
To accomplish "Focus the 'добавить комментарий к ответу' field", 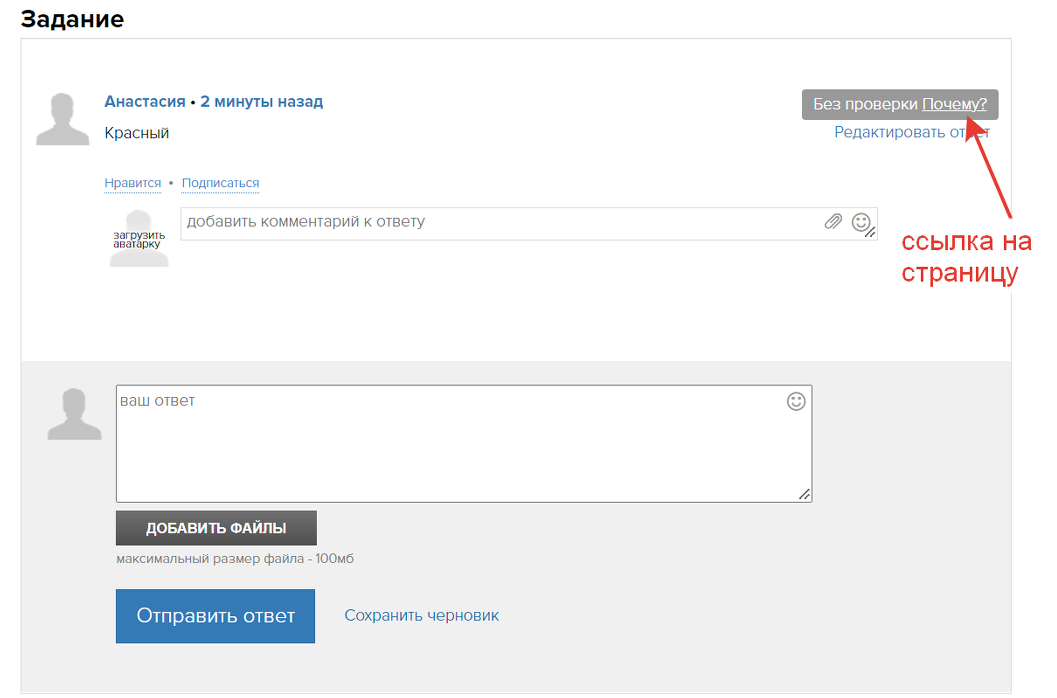I will coord(500,222).
